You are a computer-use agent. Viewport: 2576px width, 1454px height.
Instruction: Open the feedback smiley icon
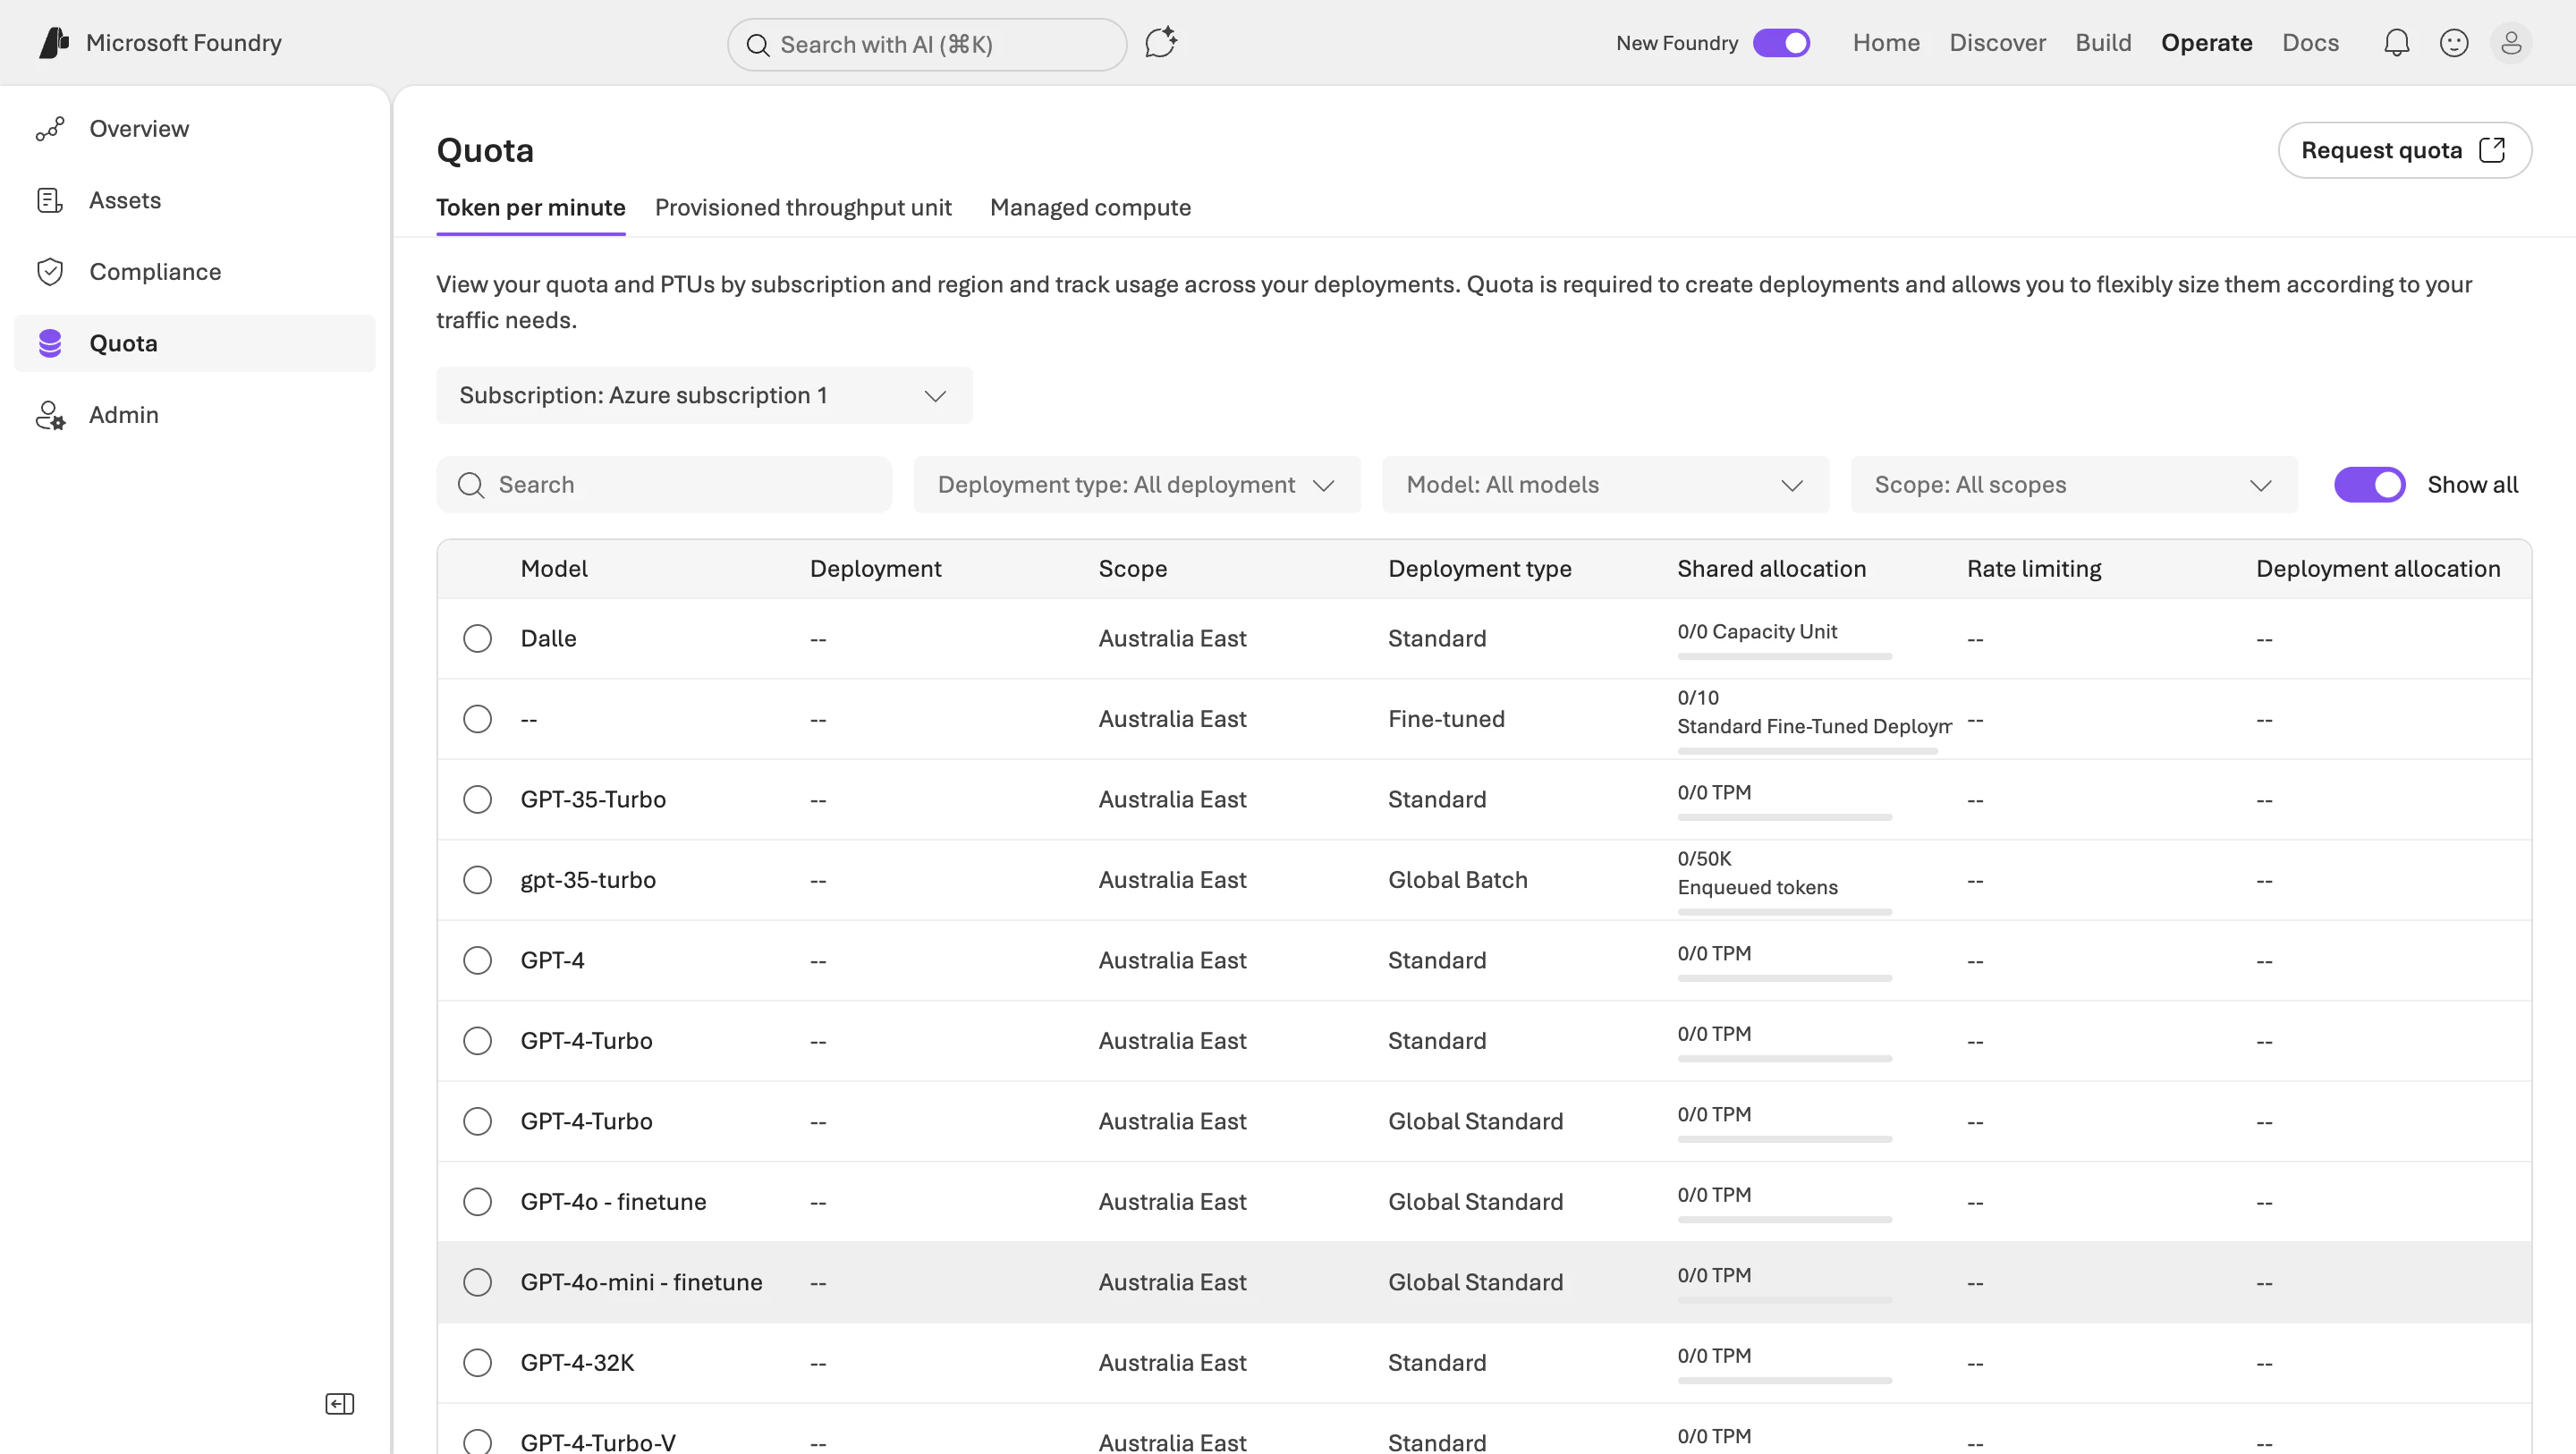(x=2453, y=43)
